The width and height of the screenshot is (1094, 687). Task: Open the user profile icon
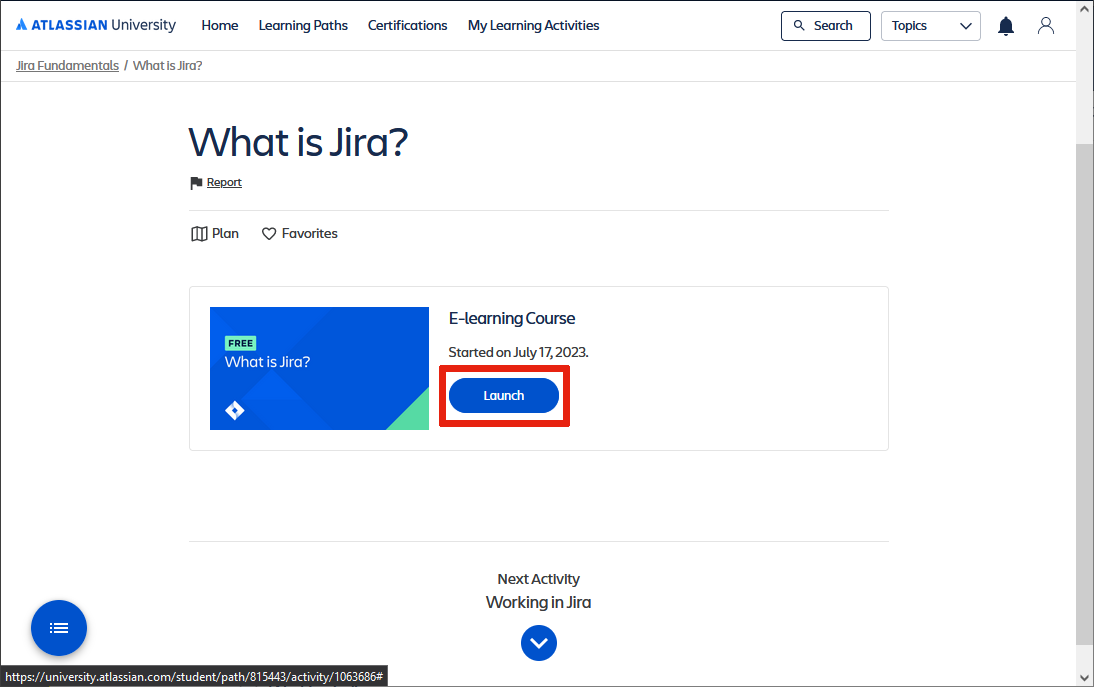coord(1045,26)
